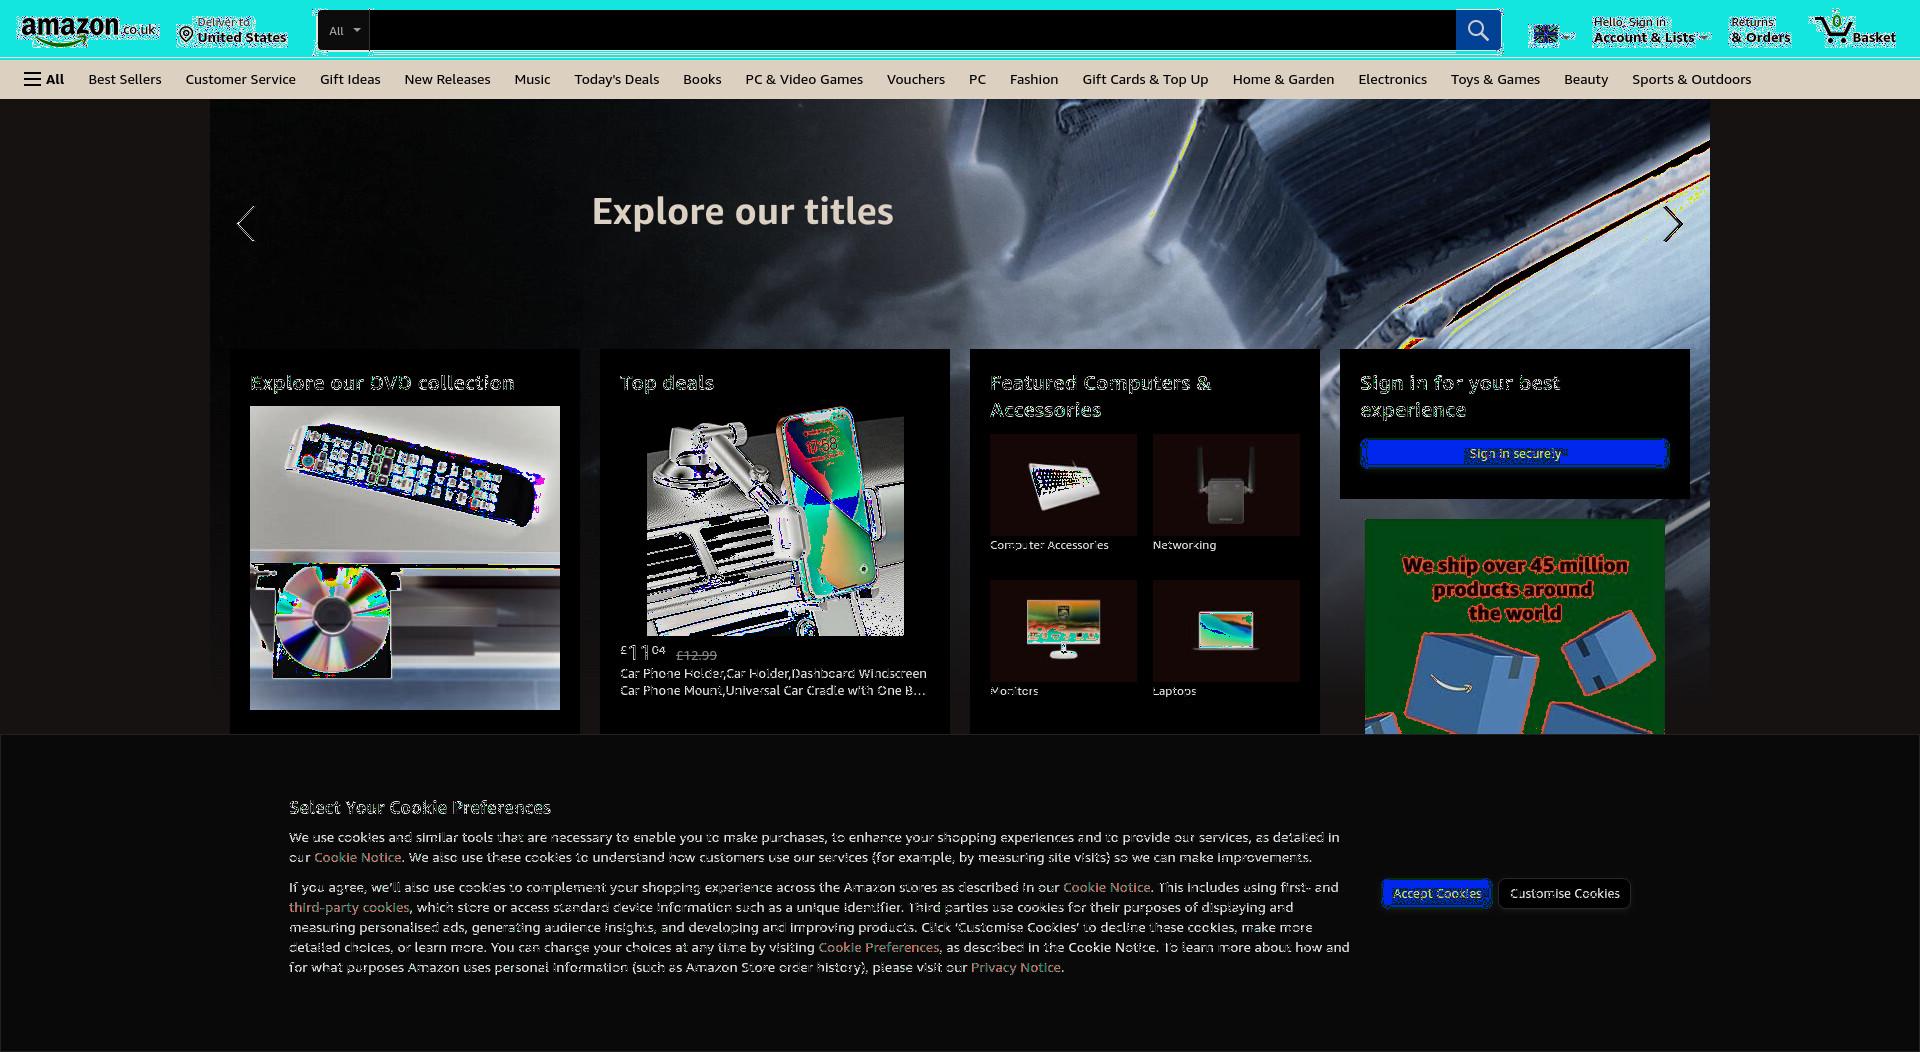This screenshot has width=1920, height=1052.
Task: Open the Computer Accessories keyboard thumbnail
Action: 1063,485
